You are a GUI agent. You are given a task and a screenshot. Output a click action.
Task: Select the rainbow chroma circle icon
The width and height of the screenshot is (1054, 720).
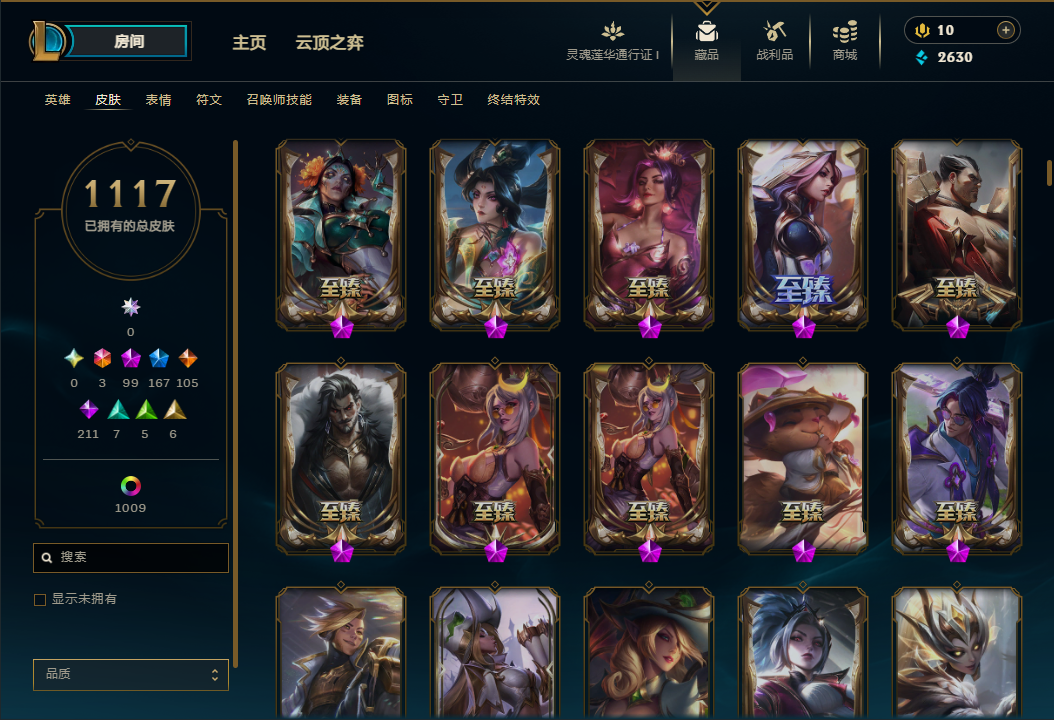click(130, 485)
